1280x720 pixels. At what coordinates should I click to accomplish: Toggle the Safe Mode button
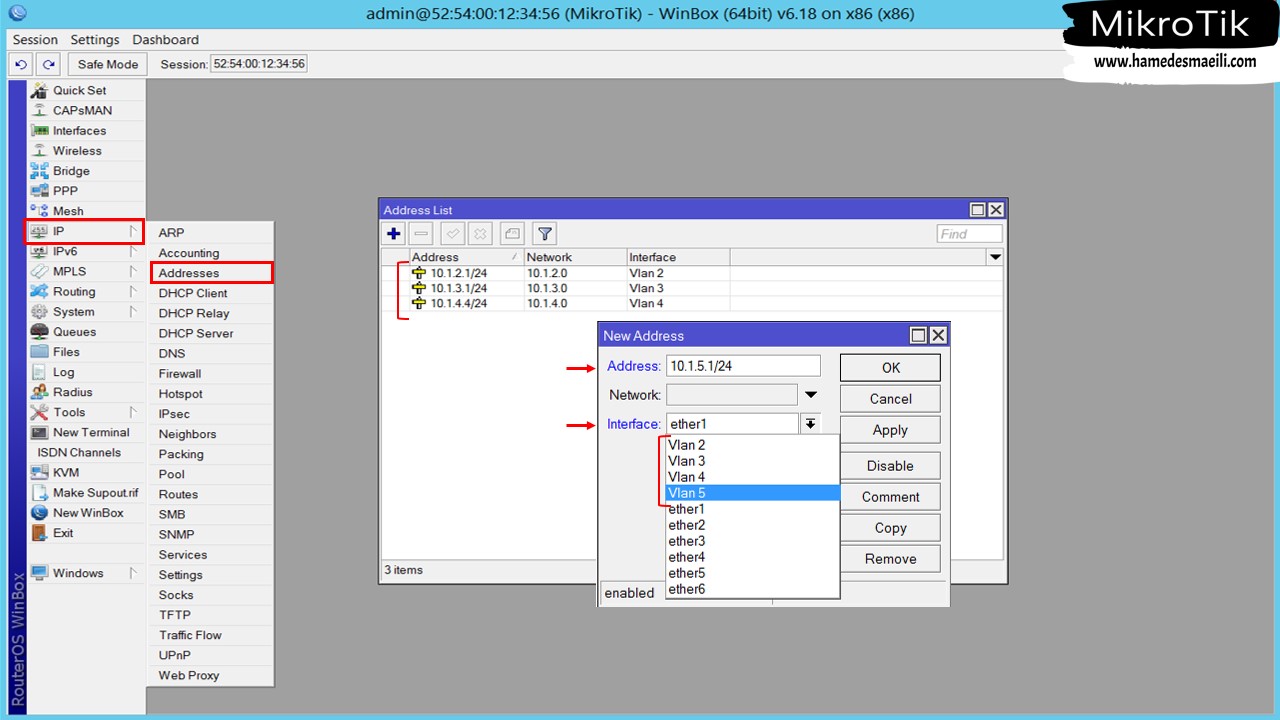pos(108,64)
